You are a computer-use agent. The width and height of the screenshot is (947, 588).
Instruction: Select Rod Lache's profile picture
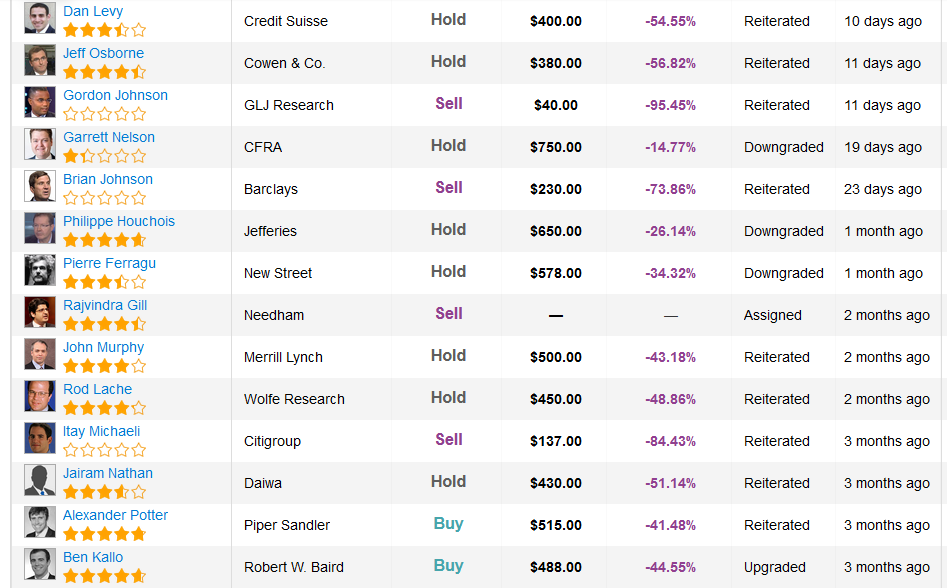click(40, 396)
